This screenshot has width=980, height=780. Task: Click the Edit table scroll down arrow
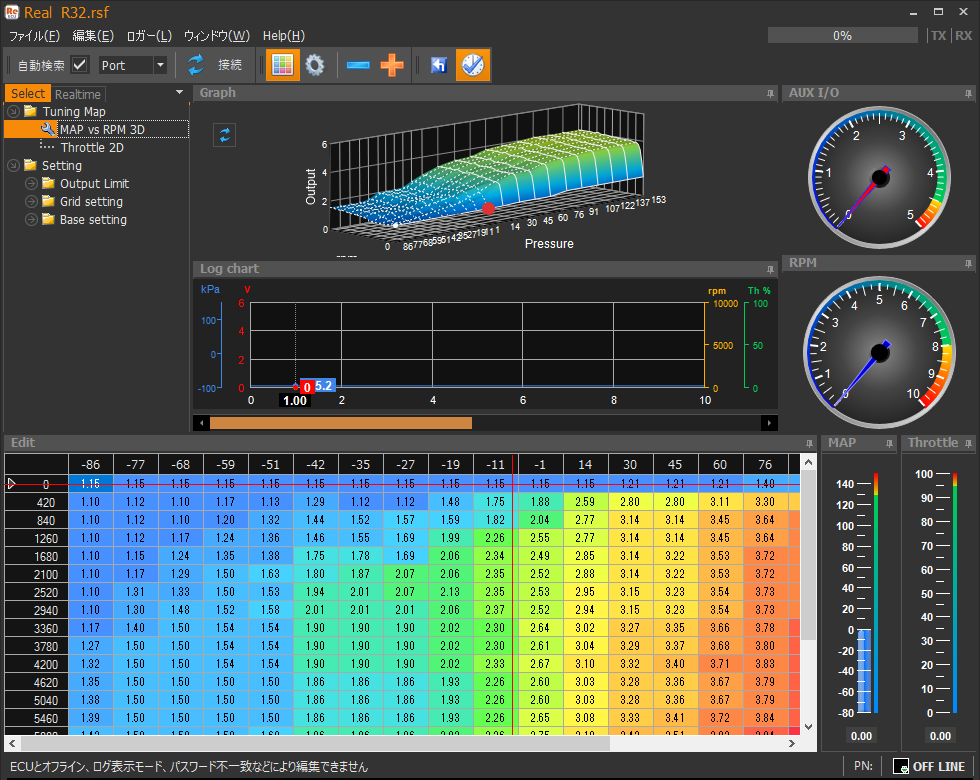tap(808, 726)
